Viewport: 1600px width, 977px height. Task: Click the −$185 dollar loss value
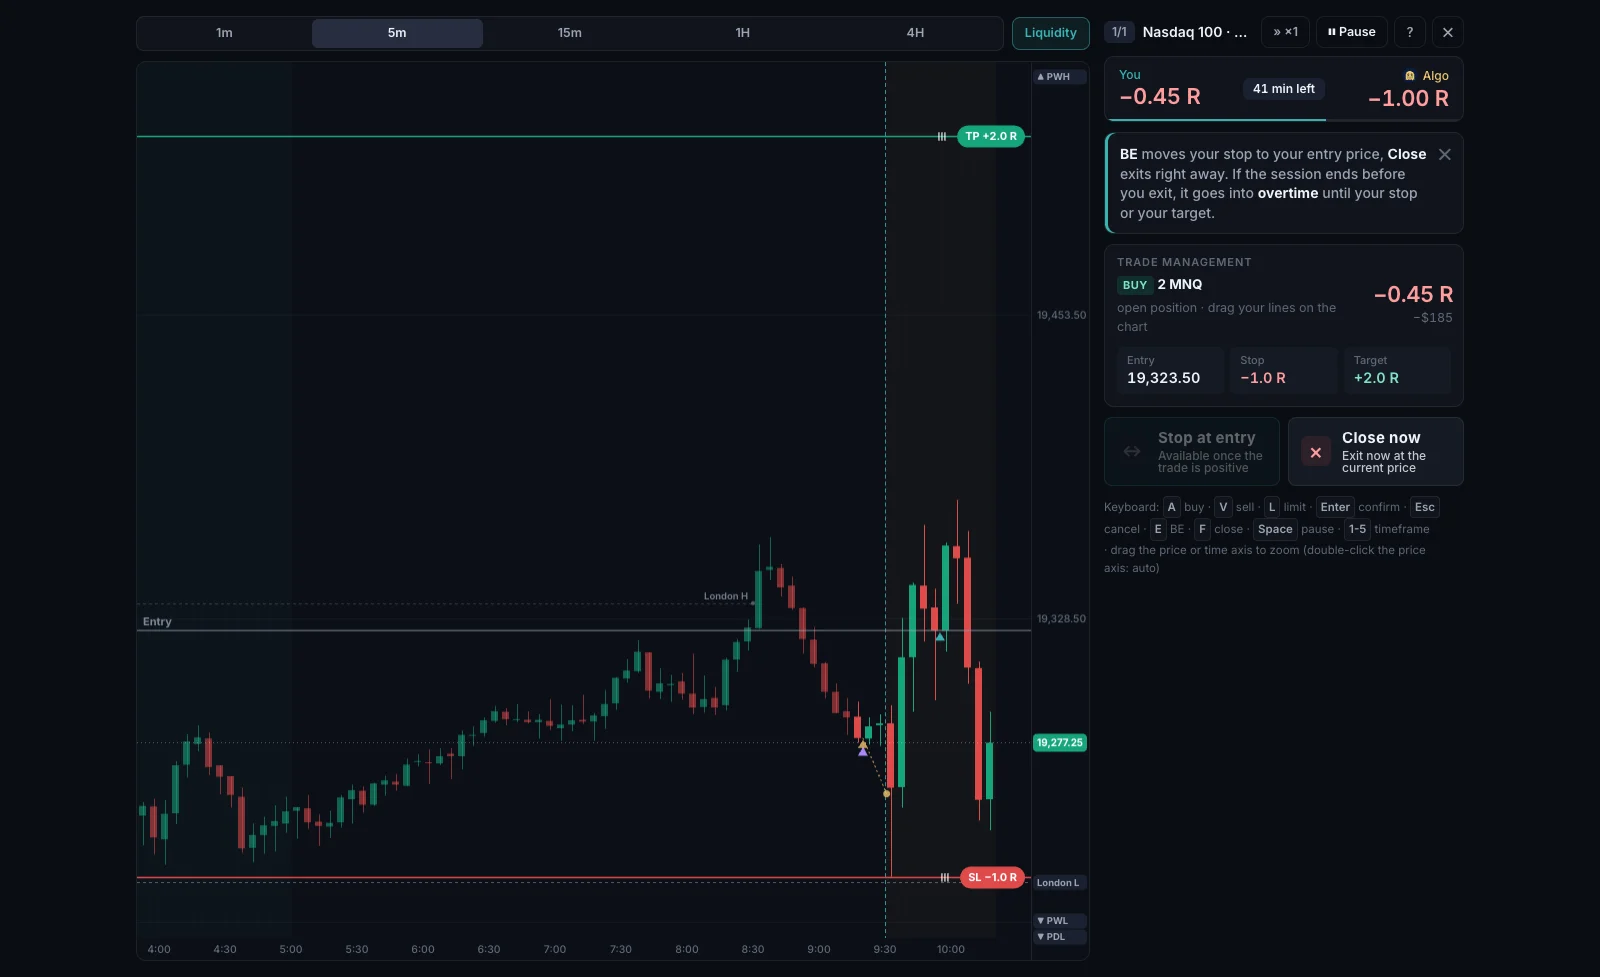pos(1433,318)
